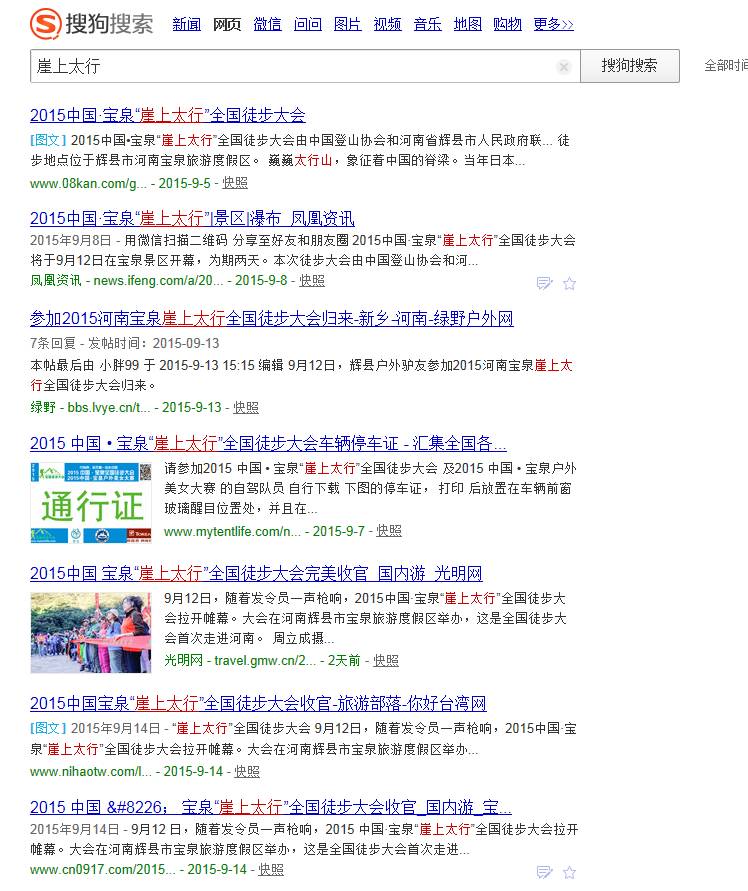Switch to the 购物 search tab
748x891 pixels.
[507, 24]
